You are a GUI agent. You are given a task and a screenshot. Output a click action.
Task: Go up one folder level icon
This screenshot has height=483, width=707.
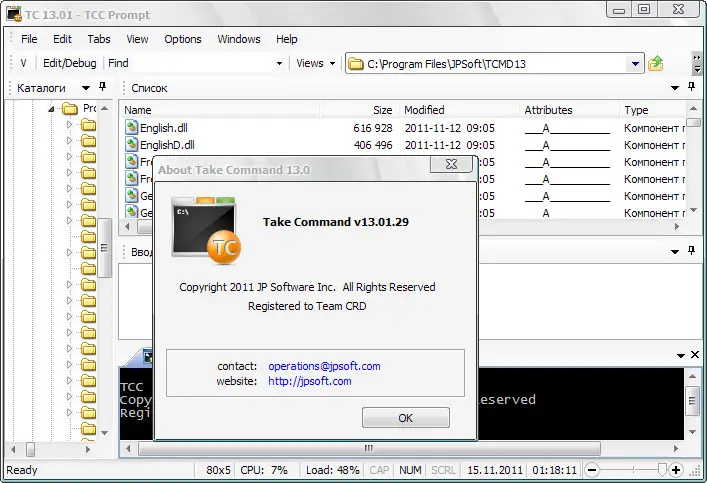point(656,63)
